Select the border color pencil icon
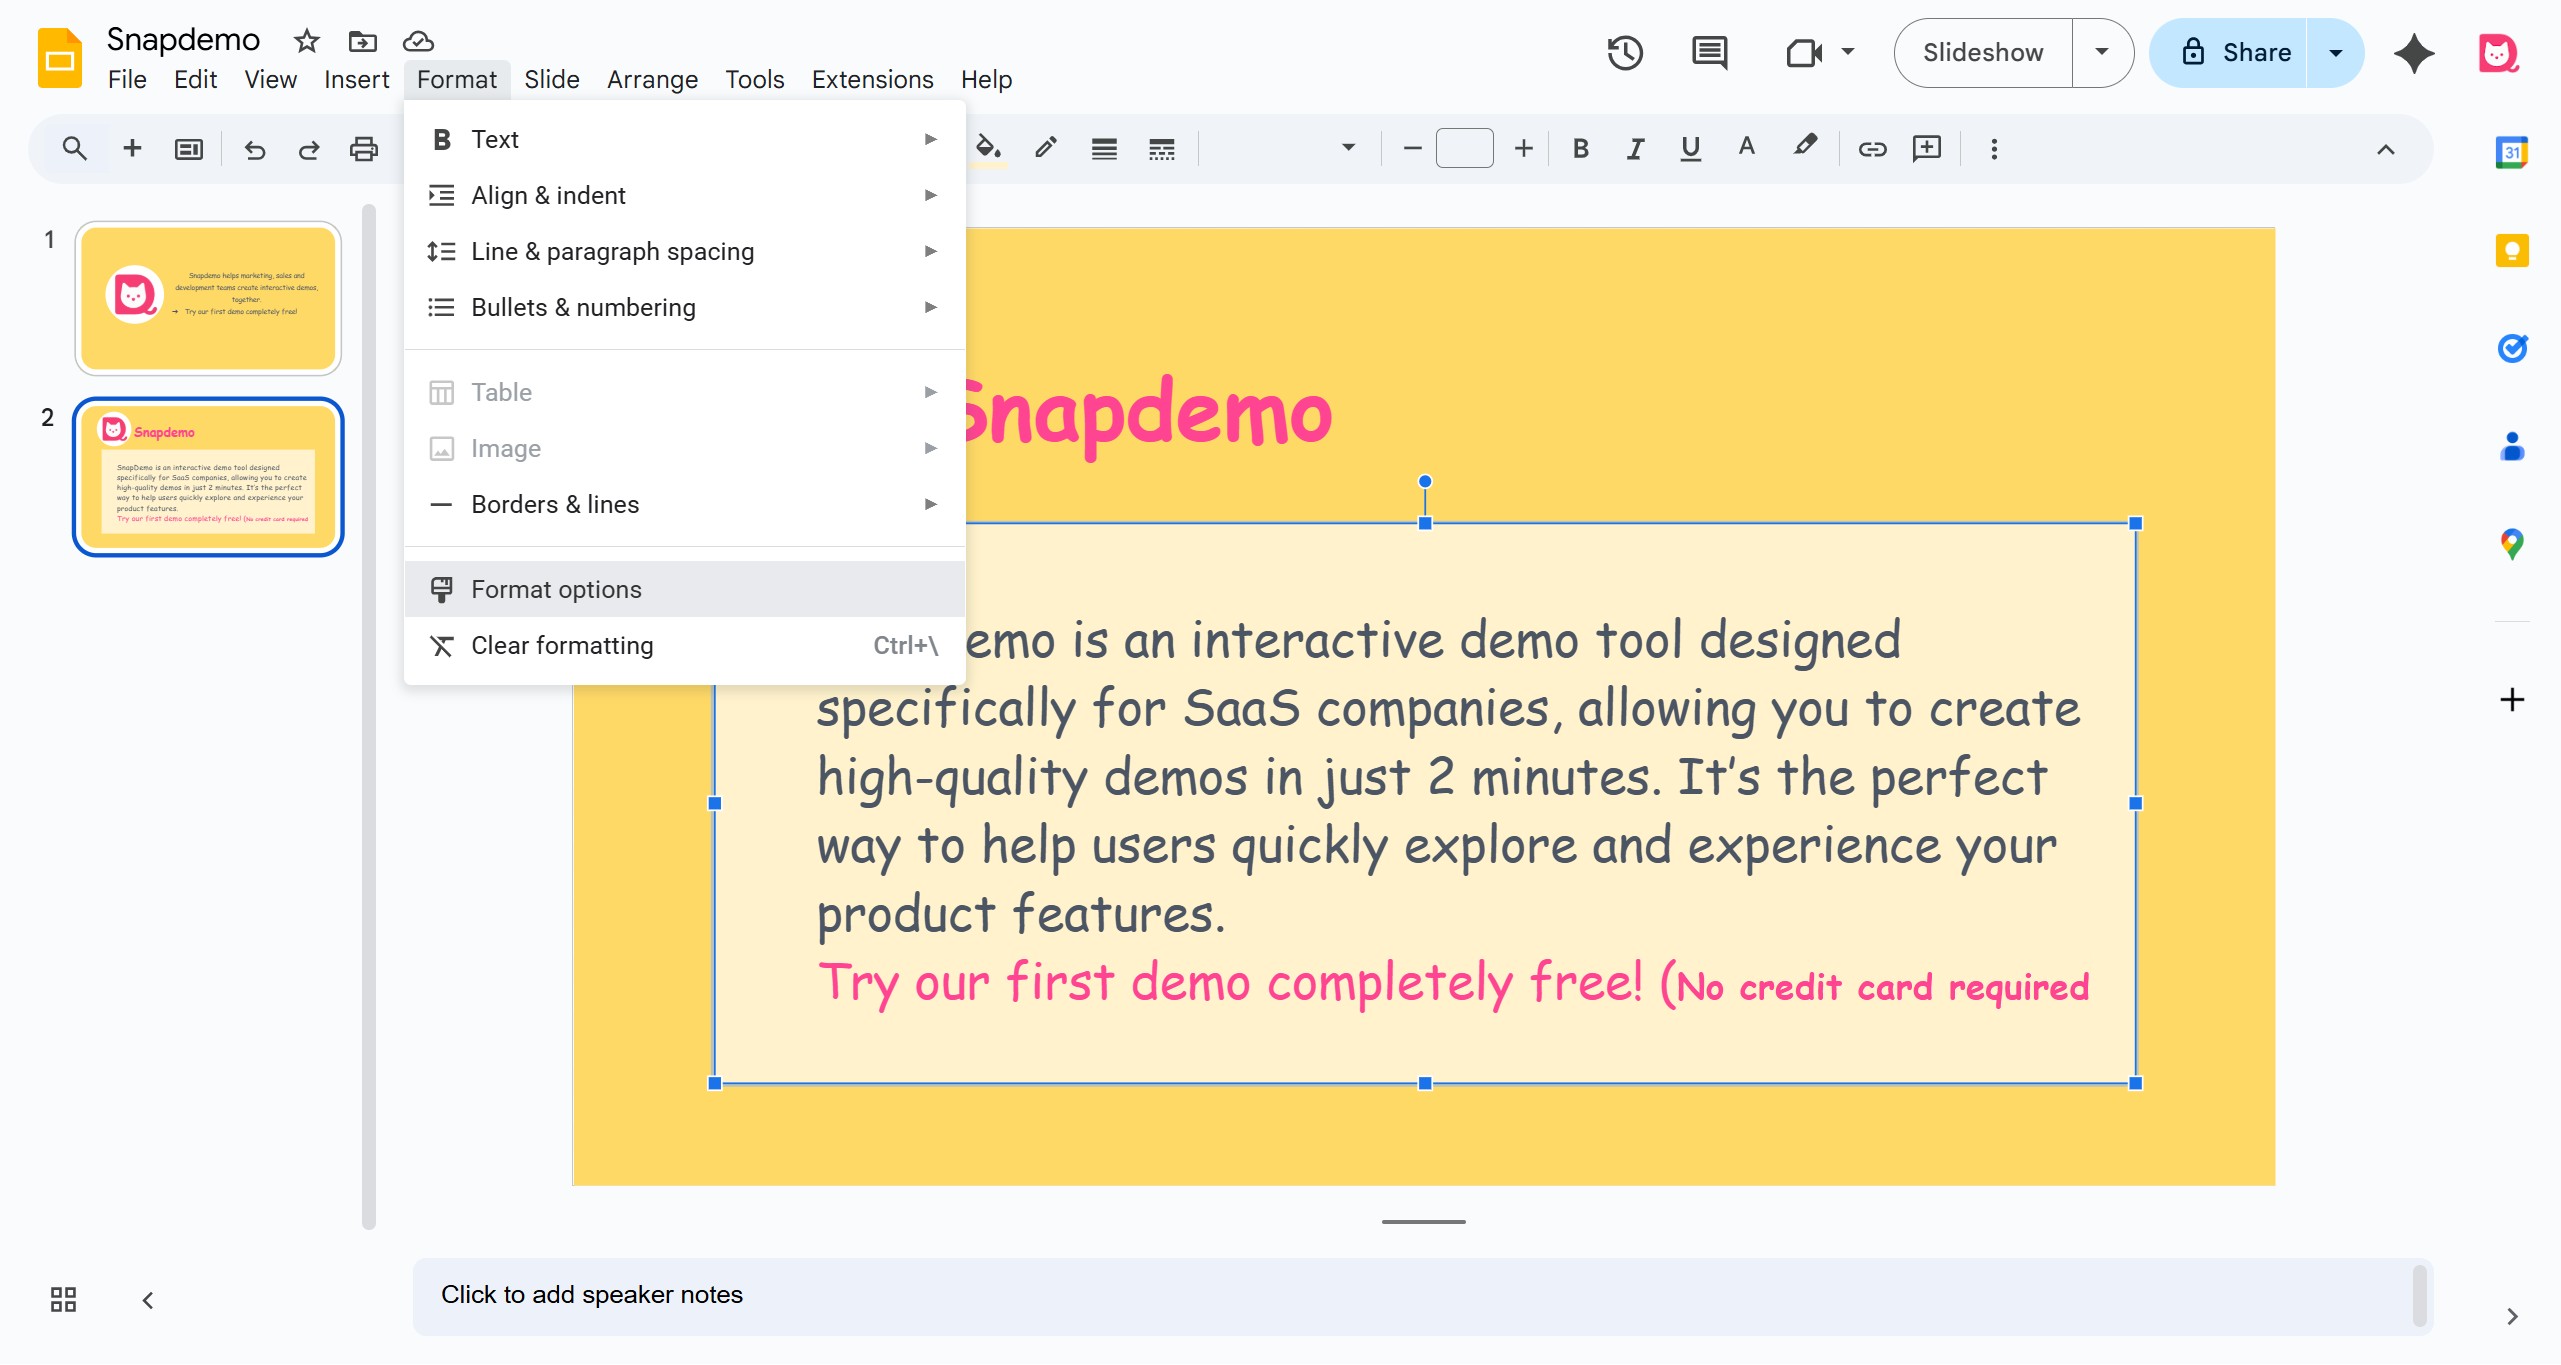The image size is (2561, 1365). coord(1046,149)
